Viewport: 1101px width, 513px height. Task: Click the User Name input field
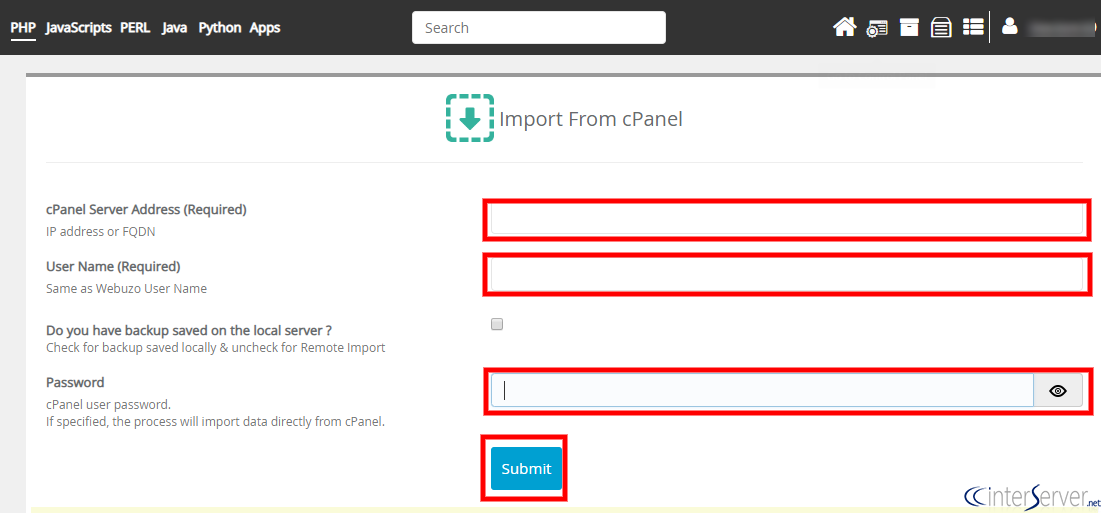(786, 274)
